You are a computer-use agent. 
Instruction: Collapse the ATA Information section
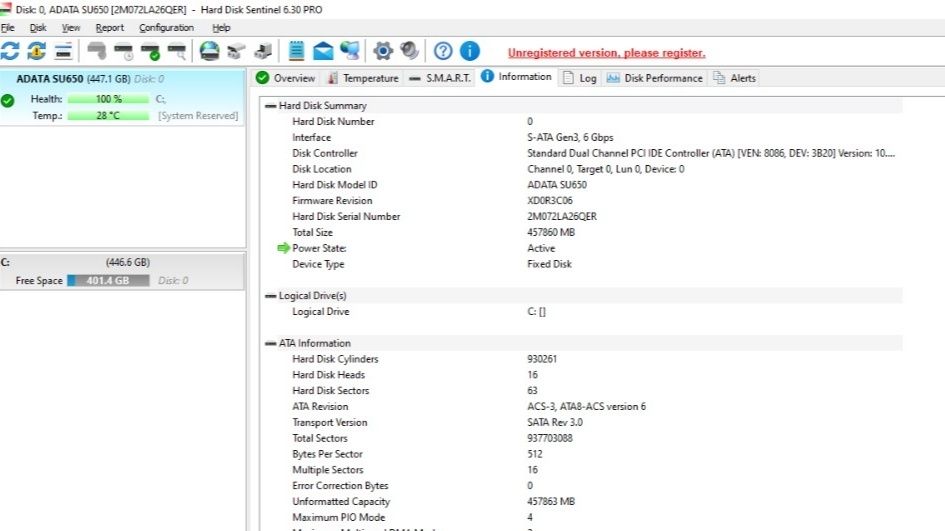[271, 343]
